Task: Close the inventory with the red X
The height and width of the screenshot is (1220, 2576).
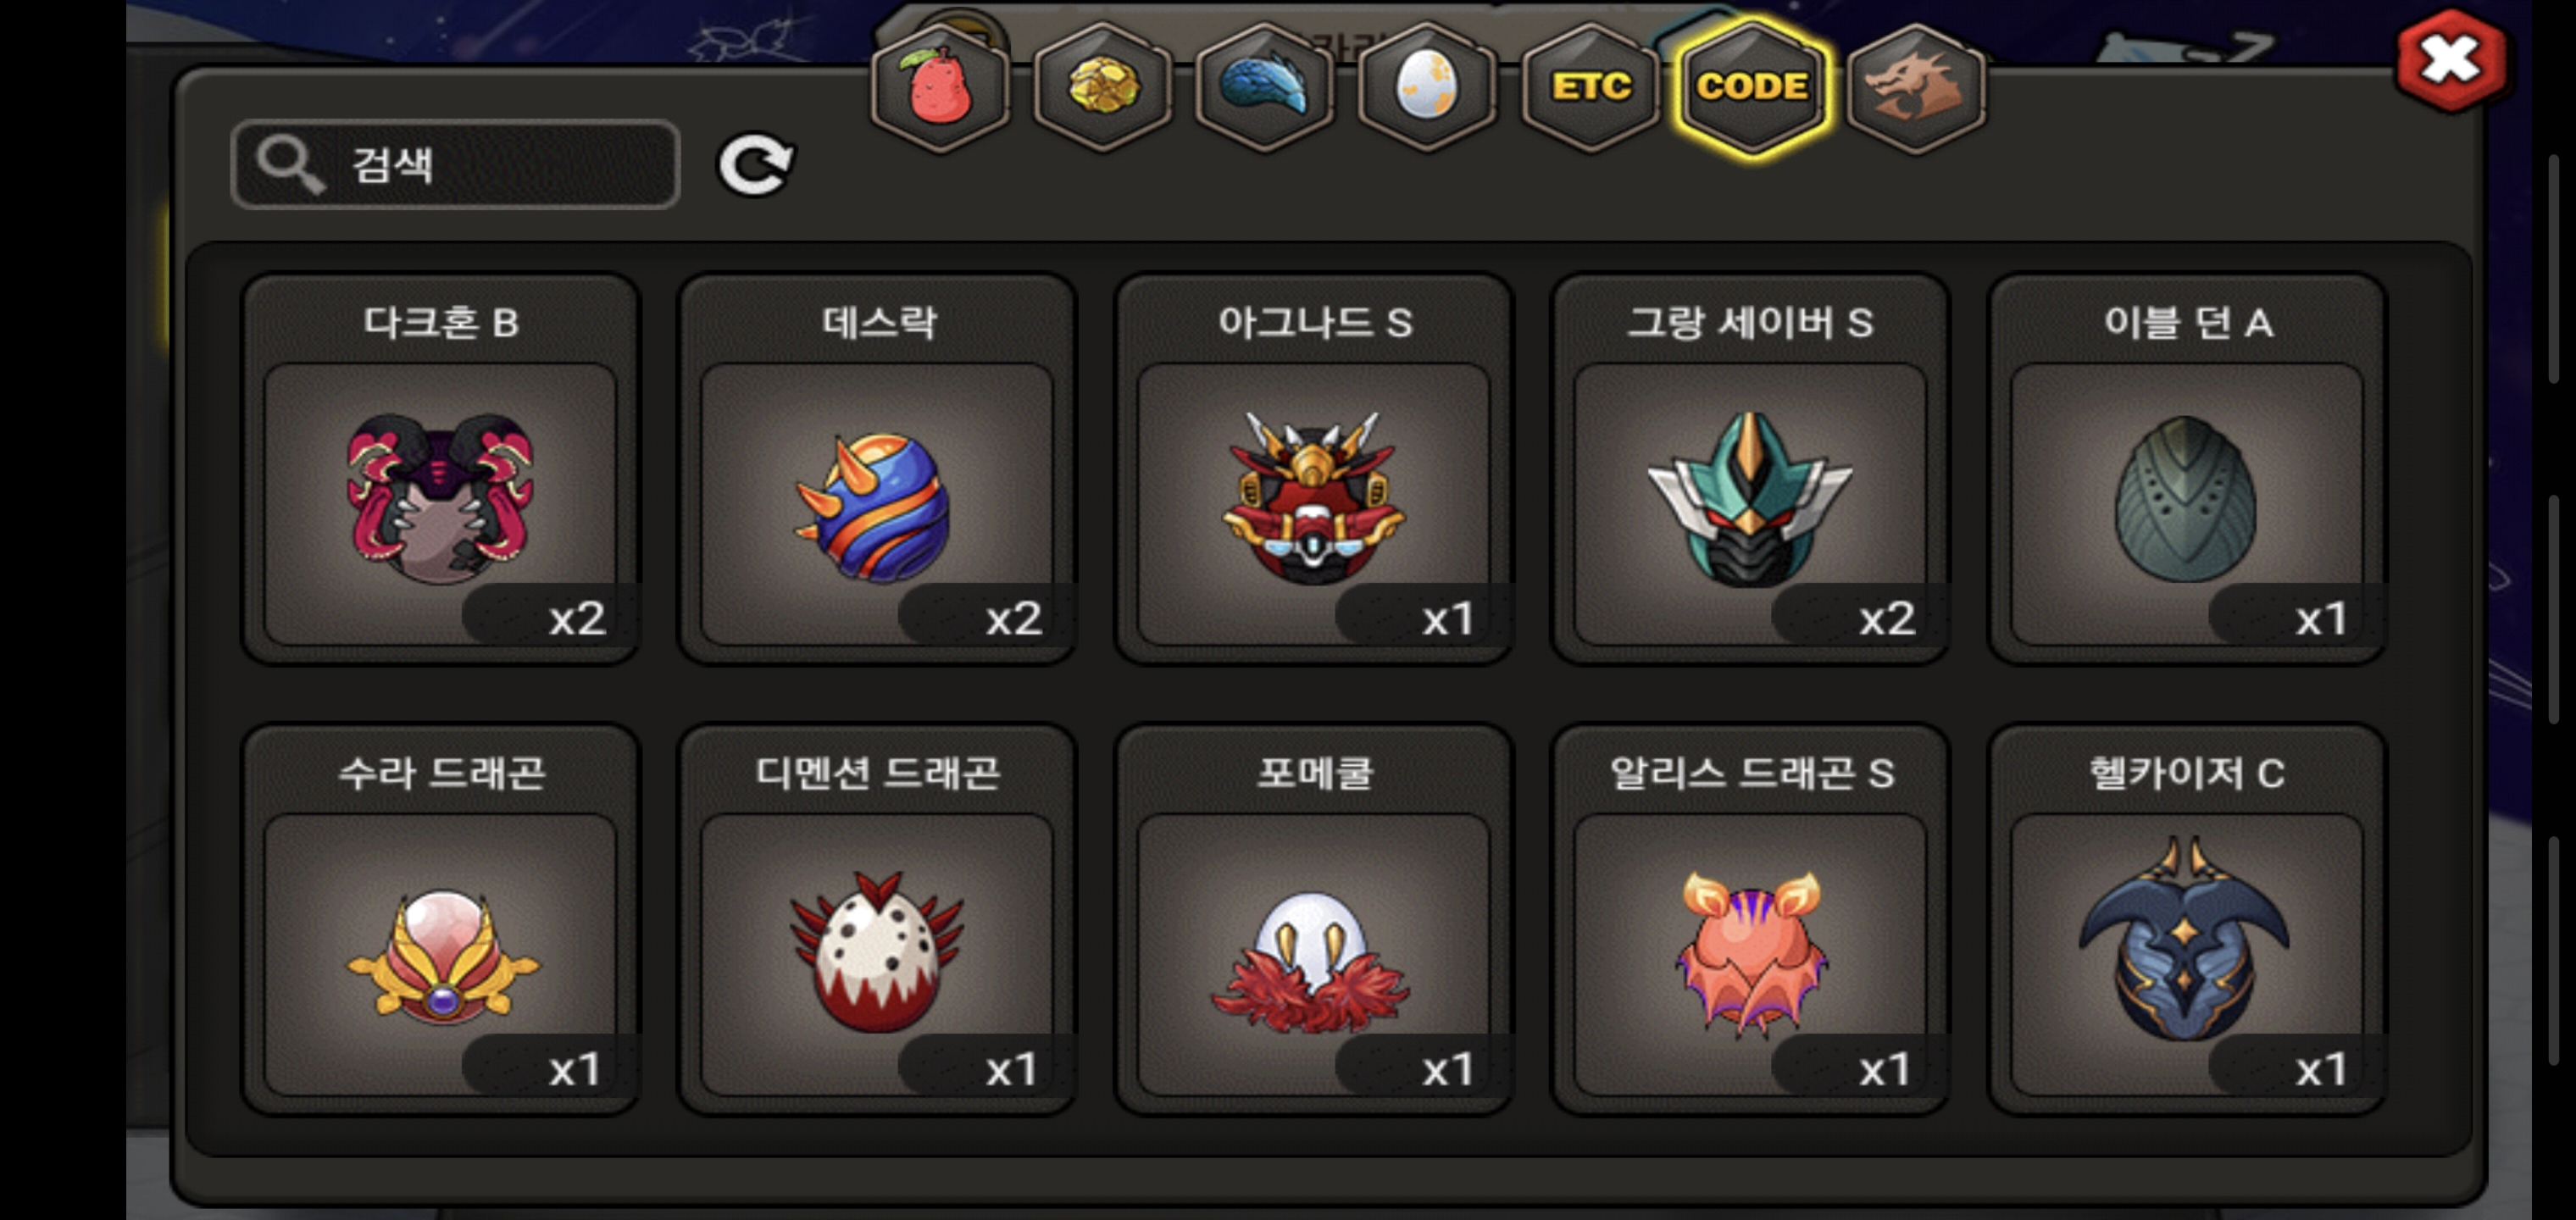Action: (x=2451, y=60)
